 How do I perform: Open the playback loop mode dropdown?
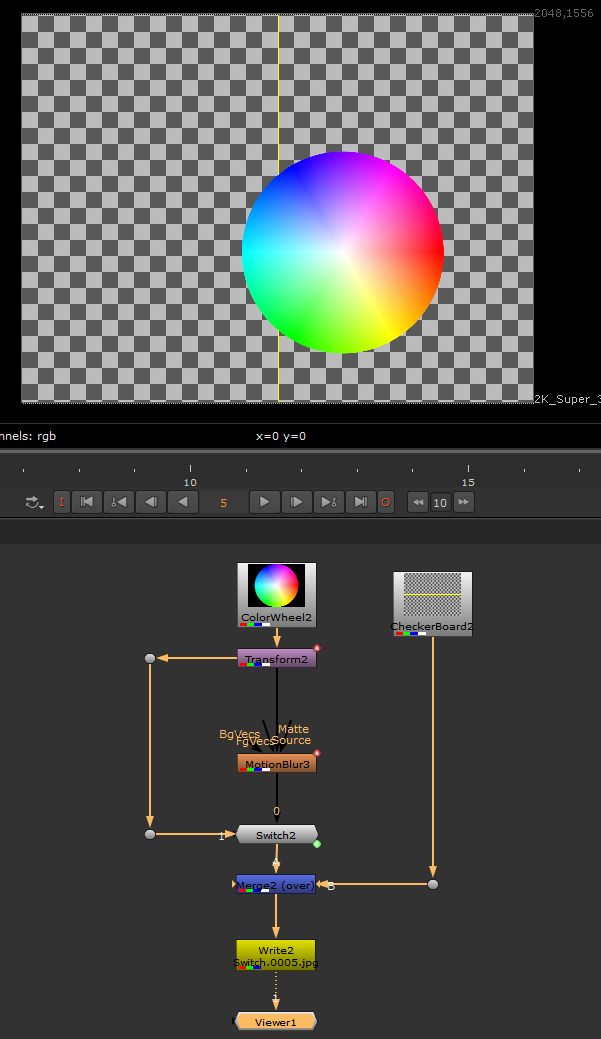pyautogui.click(x=35, y=502)
